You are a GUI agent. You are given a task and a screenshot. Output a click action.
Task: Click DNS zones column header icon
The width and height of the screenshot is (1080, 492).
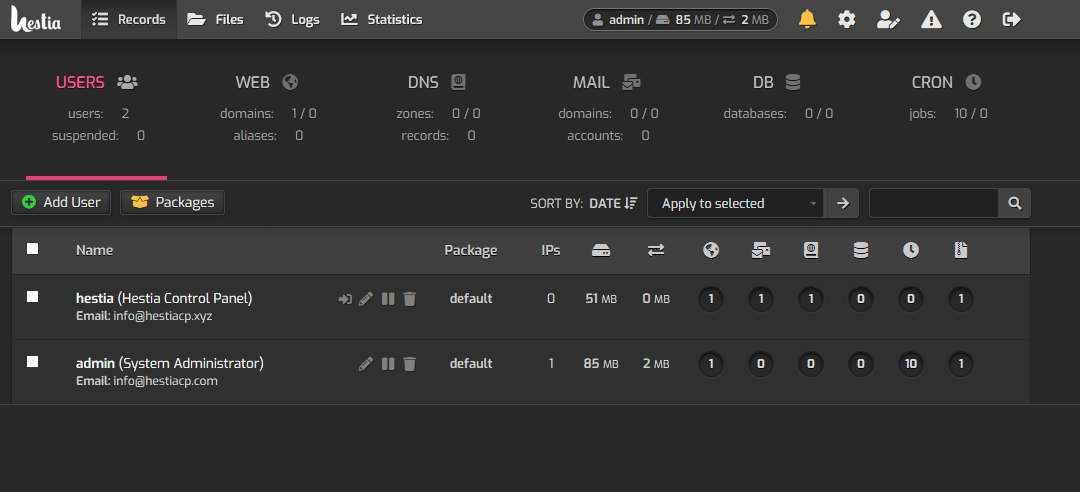click(811, 251)
